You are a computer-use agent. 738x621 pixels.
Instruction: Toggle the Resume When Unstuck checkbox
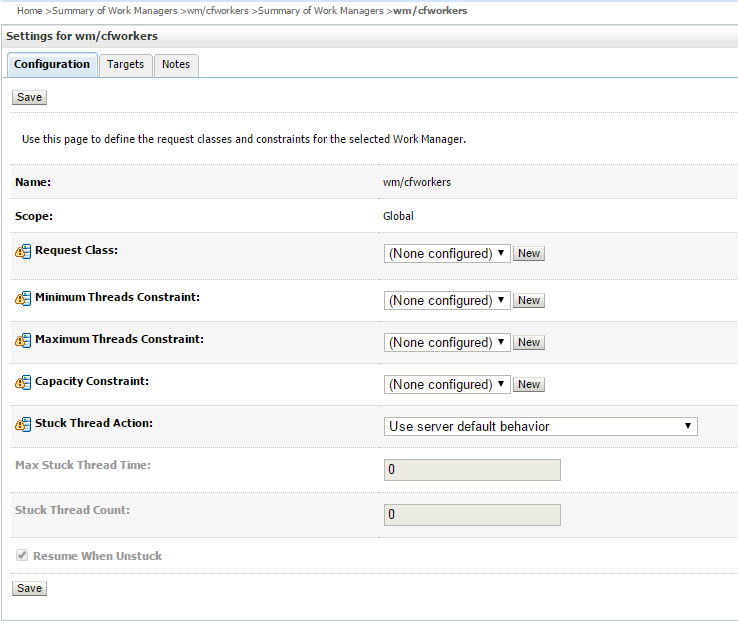(x=22, y=555)
